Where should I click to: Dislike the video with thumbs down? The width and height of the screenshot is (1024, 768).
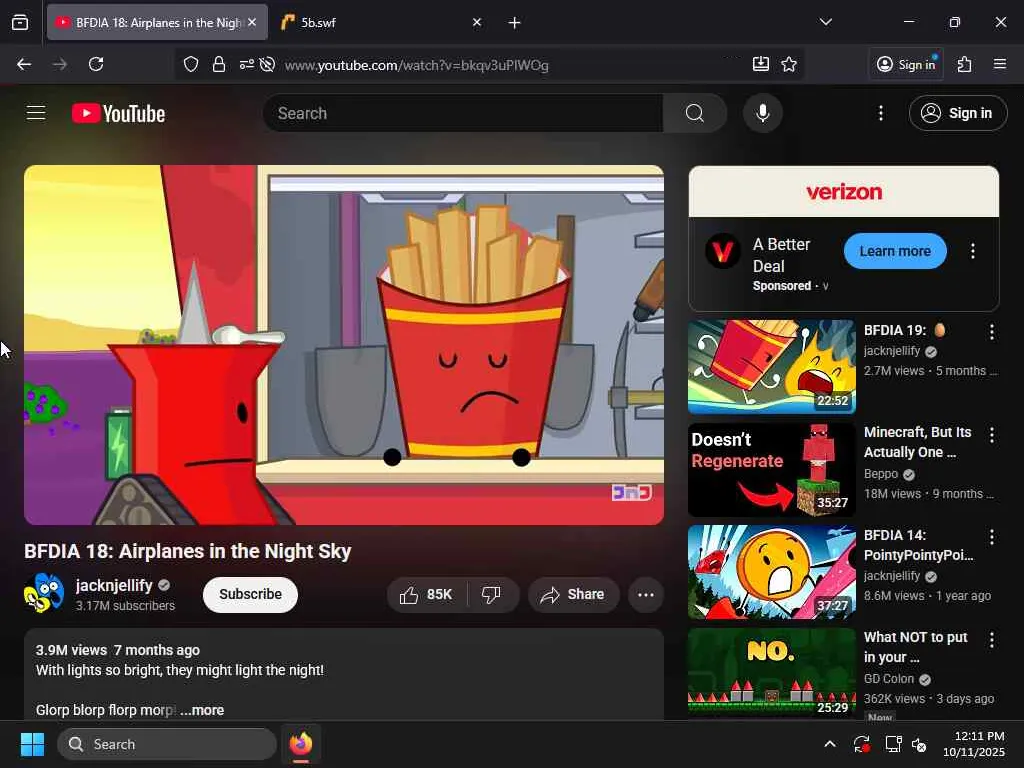492,594
